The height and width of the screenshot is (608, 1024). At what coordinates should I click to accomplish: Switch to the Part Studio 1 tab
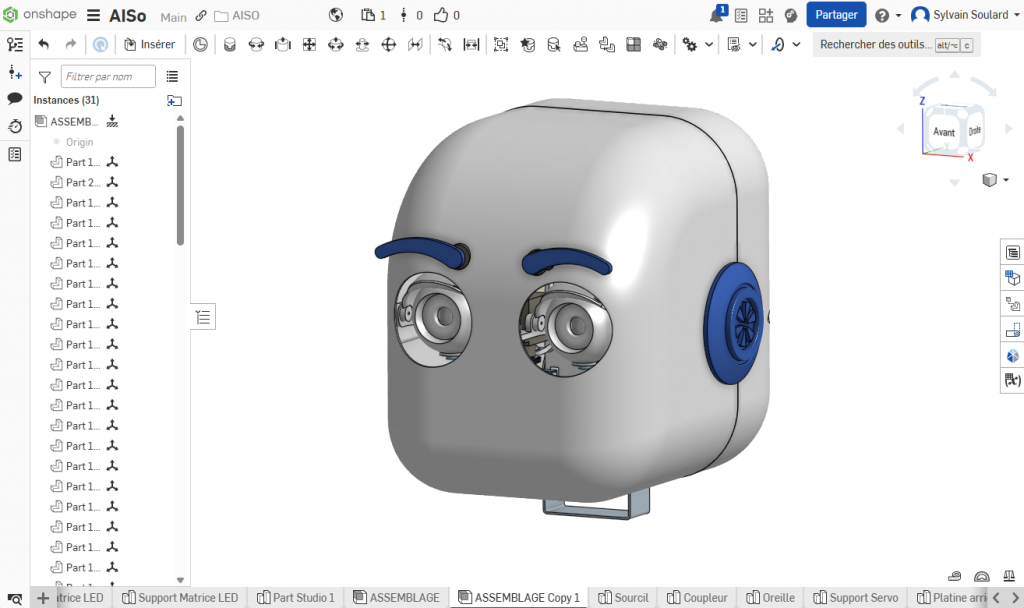pos(296,597)
